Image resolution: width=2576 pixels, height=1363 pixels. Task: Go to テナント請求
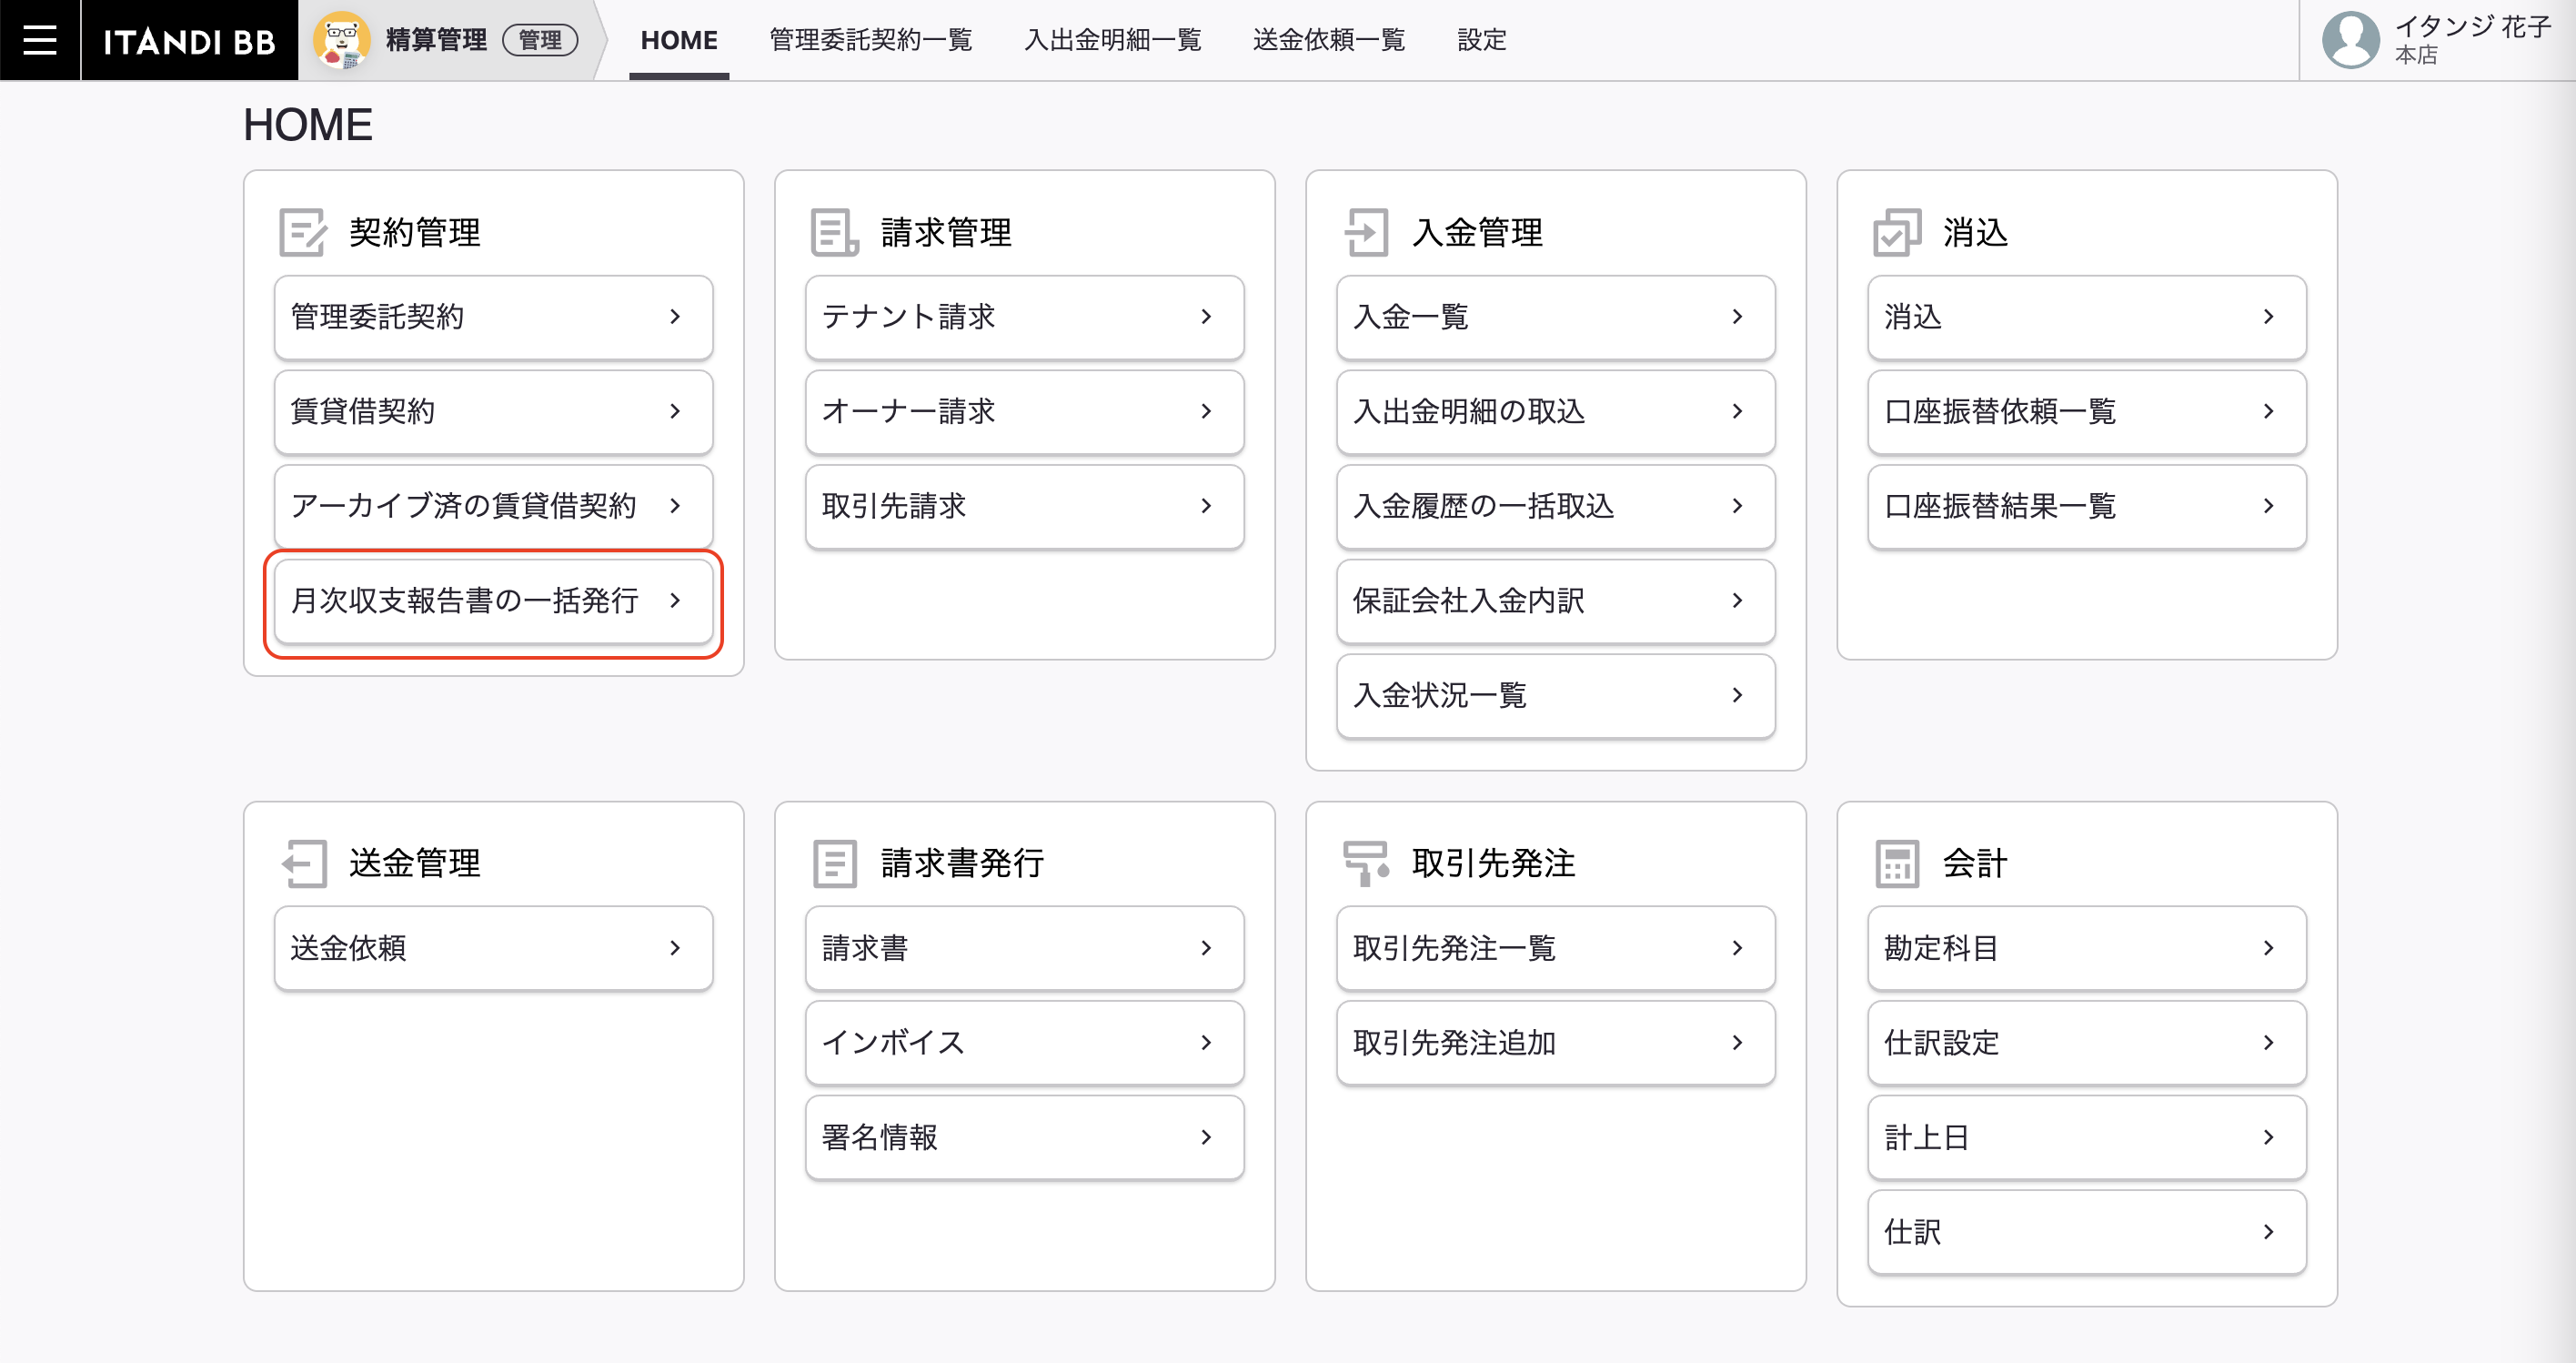(x=1025, y=316)
